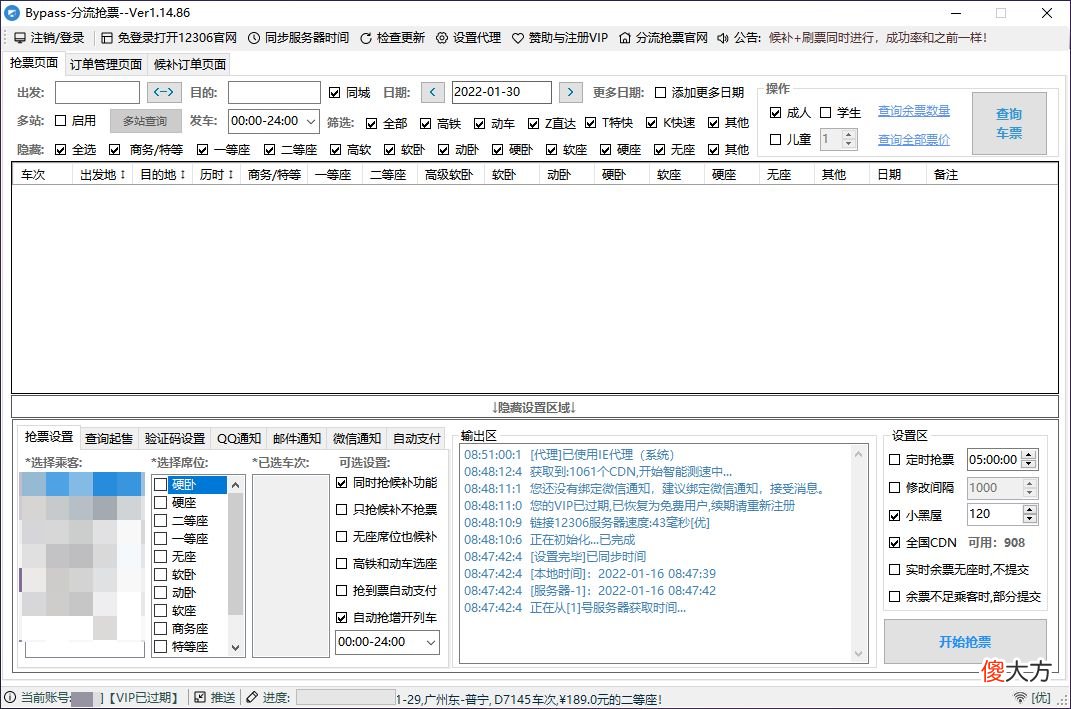Image resolution: width=1071 pixels, height=709 pixels.
Task: Uncheck 同时抢候补功能 option
Action: 342,482
